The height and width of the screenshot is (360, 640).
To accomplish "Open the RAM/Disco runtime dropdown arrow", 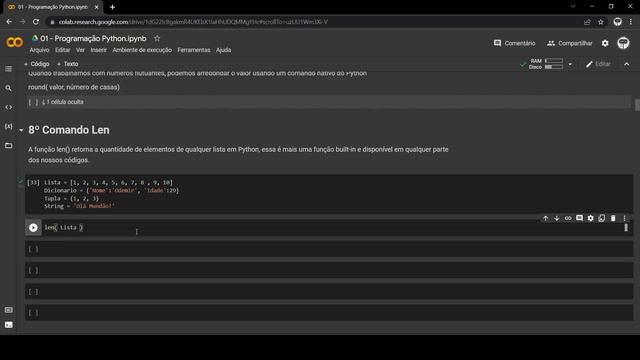I will (570, 64).
